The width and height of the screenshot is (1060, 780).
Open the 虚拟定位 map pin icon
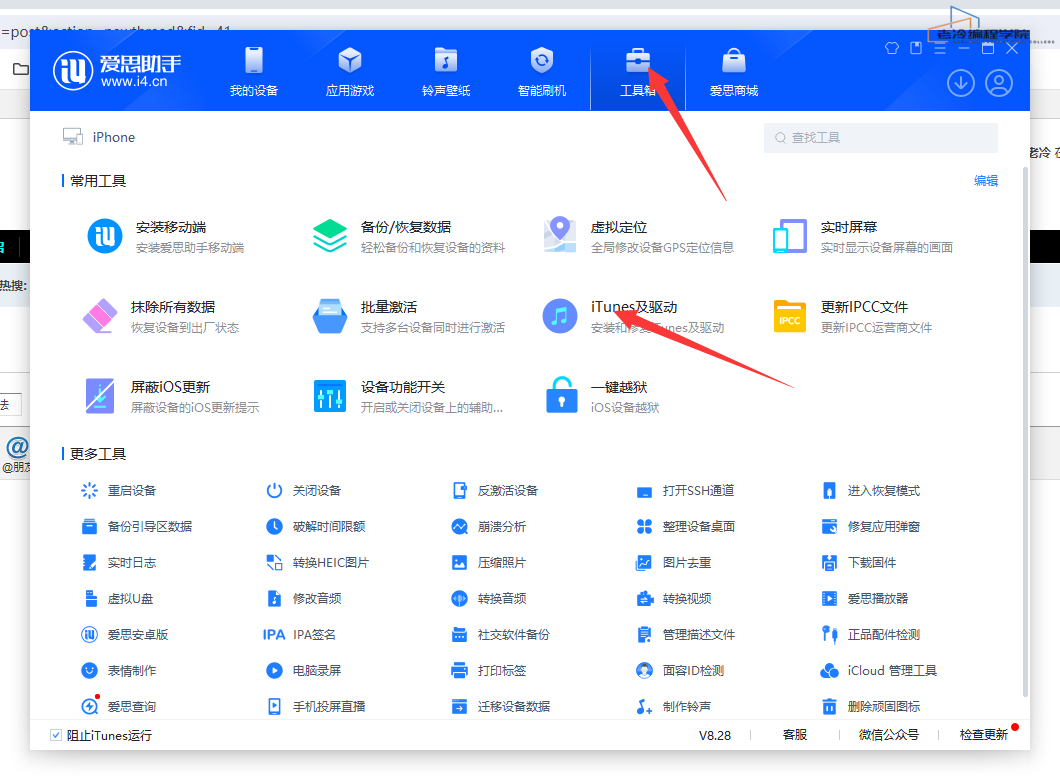click(560, 235)
